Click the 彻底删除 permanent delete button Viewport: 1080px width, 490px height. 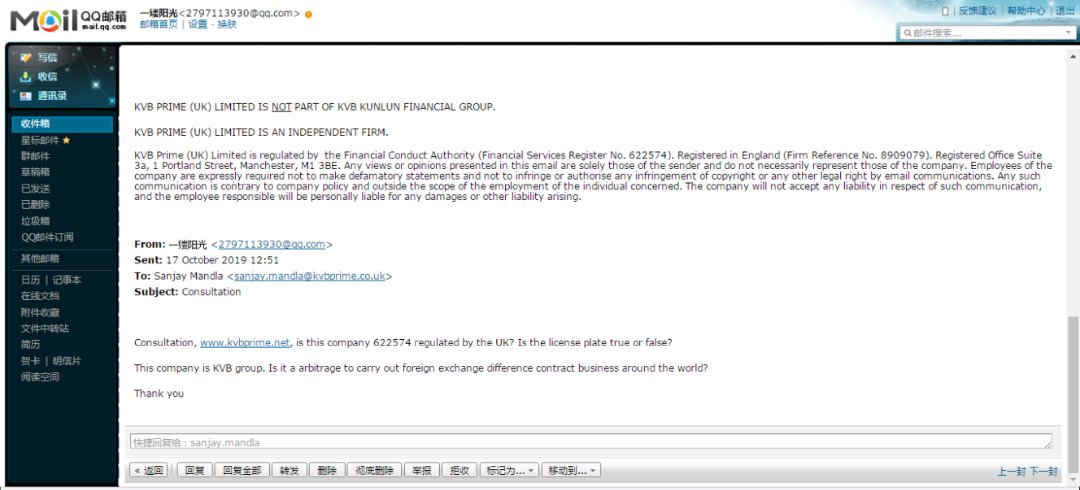coord(375,471)
